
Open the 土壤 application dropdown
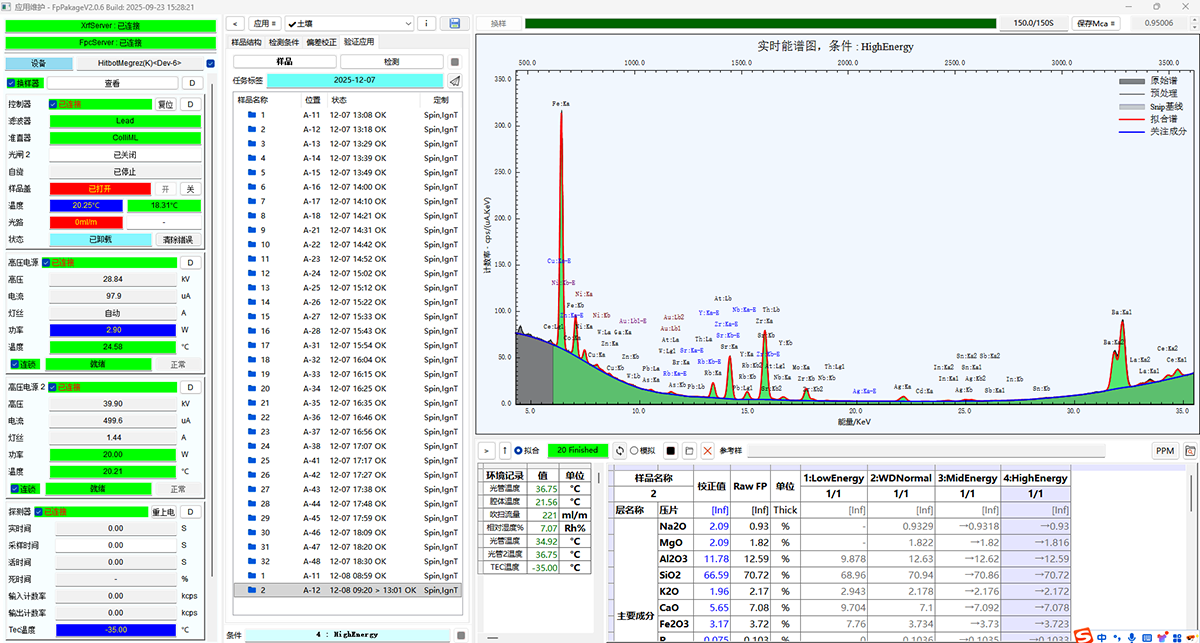(350, 23)
